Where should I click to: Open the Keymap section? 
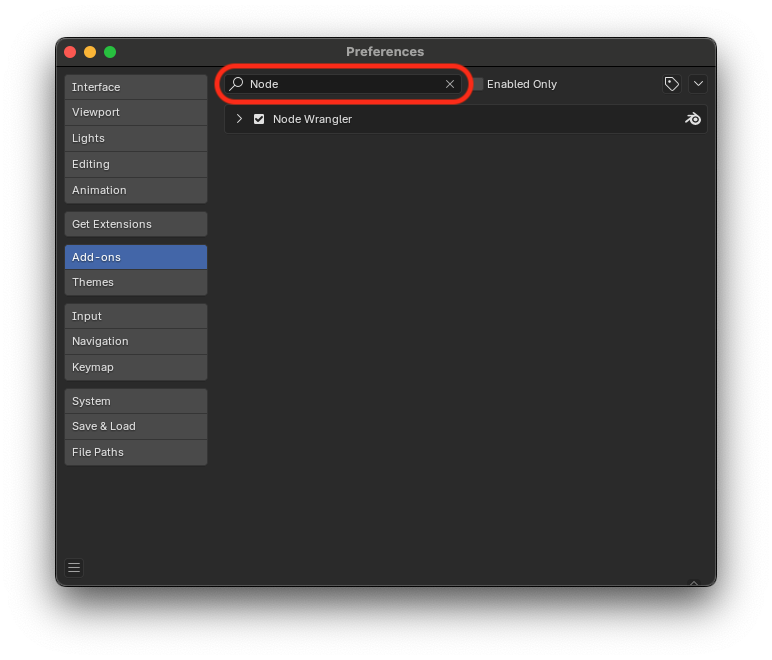point(136,368)
